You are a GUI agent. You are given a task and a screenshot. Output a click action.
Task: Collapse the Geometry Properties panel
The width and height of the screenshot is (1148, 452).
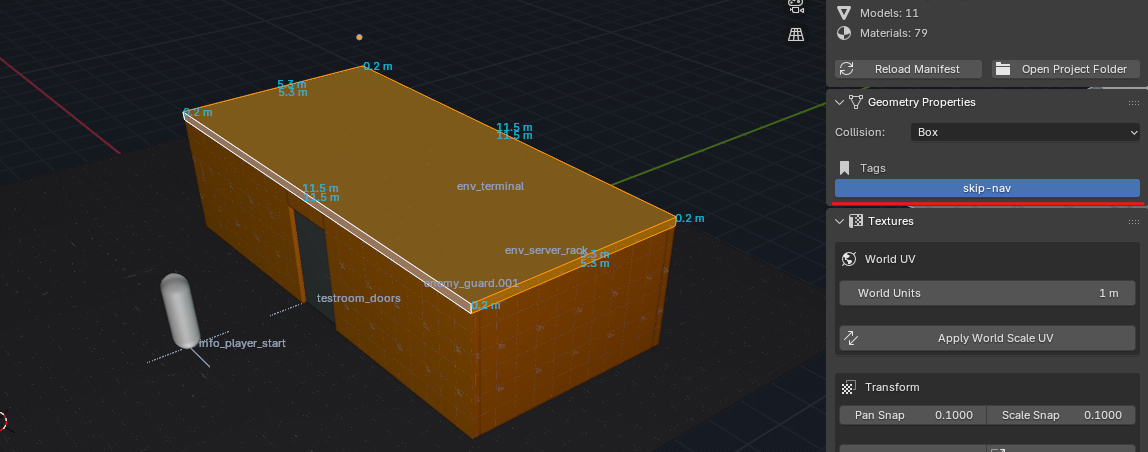coord(839,102)
